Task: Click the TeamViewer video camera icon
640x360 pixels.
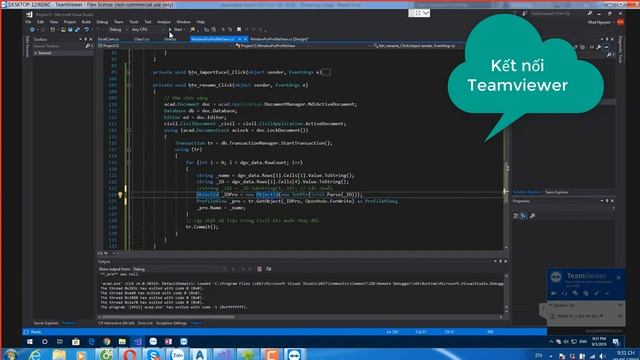Action: pos(554,293)
